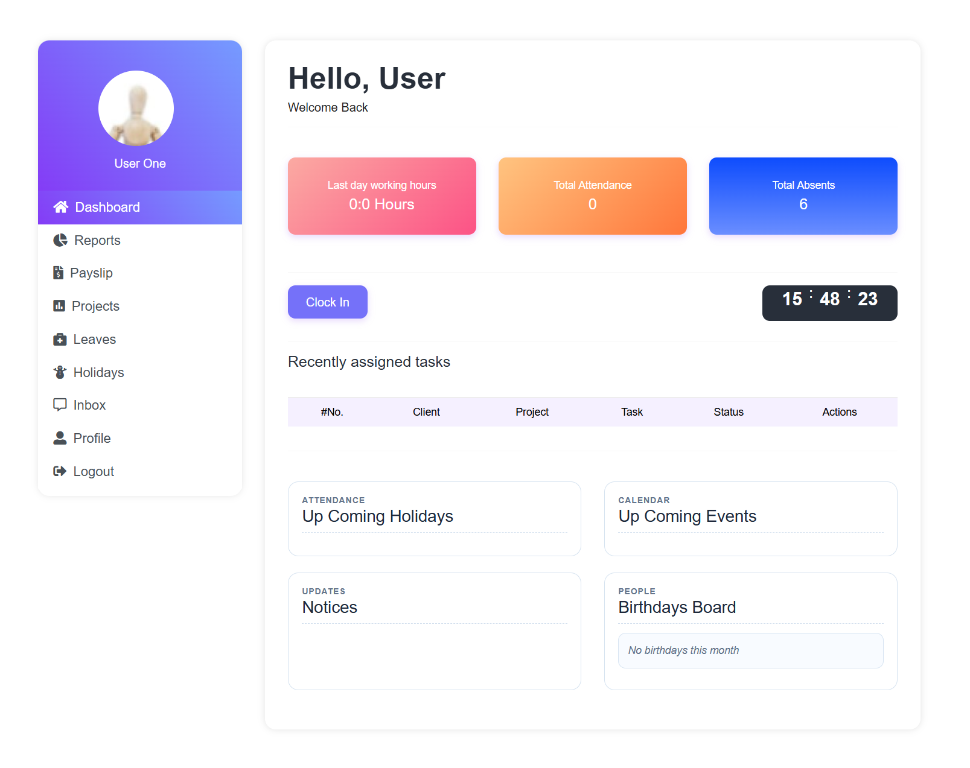Click the Project column header
970x768 pixels.
[532, 412]
